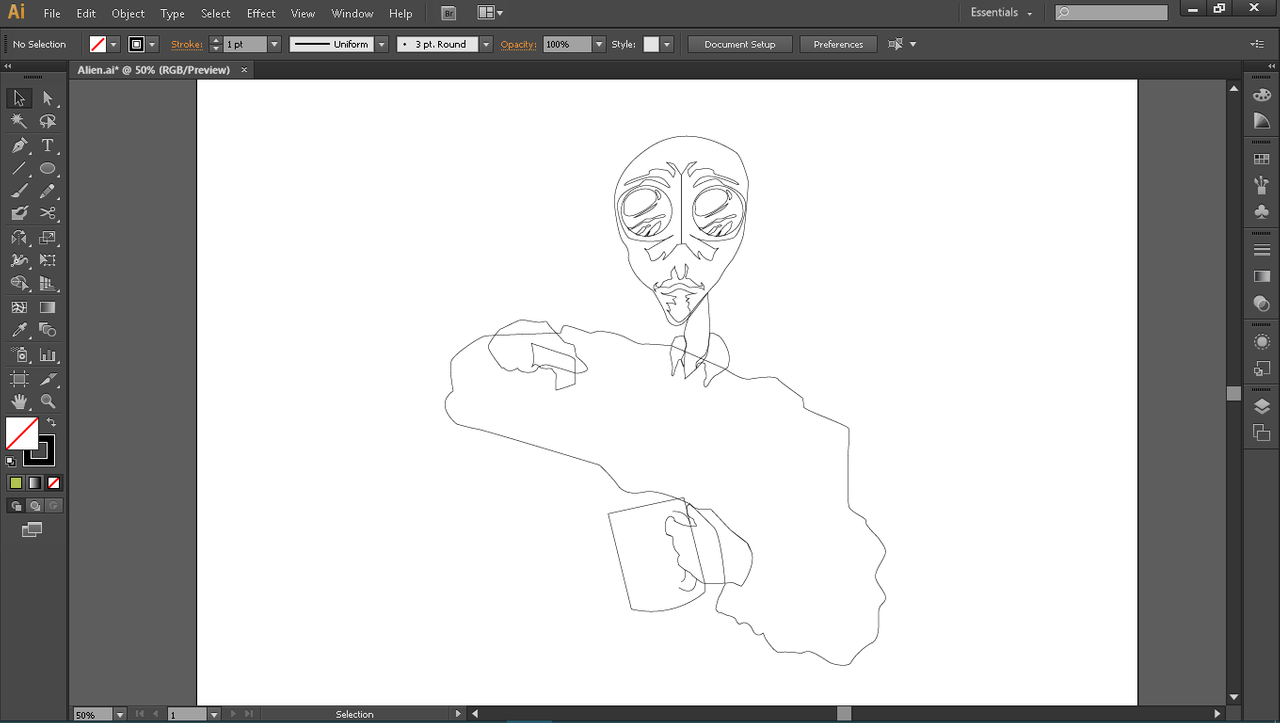
Task: Change the screen mode
Action: coord(32,530)
